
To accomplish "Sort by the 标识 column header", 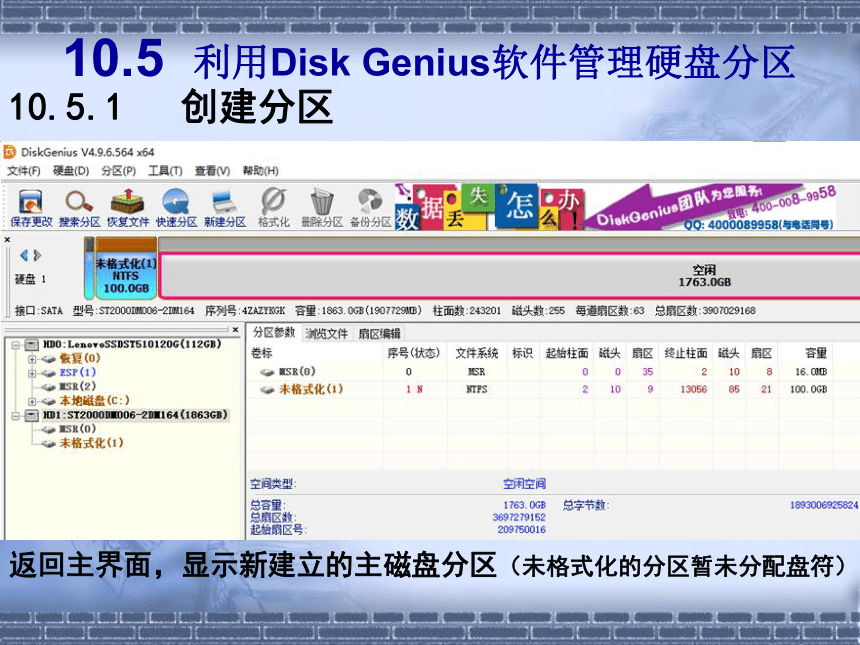I will [x=523, y=353].
